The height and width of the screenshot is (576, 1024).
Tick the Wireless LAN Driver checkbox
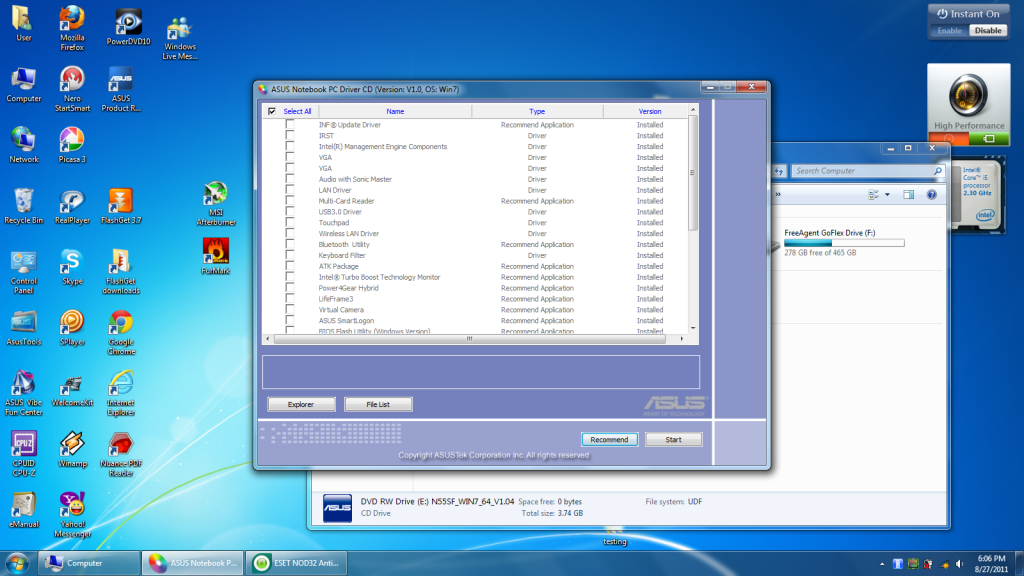pyautogui.click(x=290, y=234)
